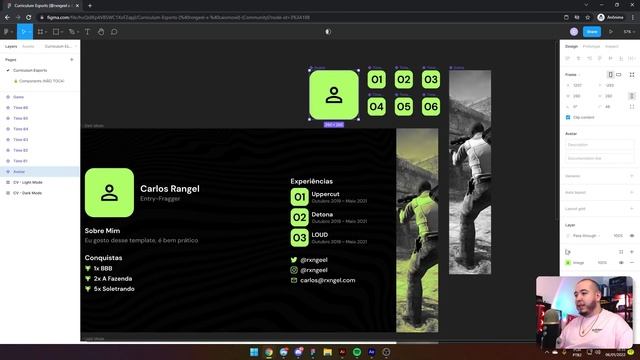Open Move tool options dropdown arrow

click(x=29, y=32)
